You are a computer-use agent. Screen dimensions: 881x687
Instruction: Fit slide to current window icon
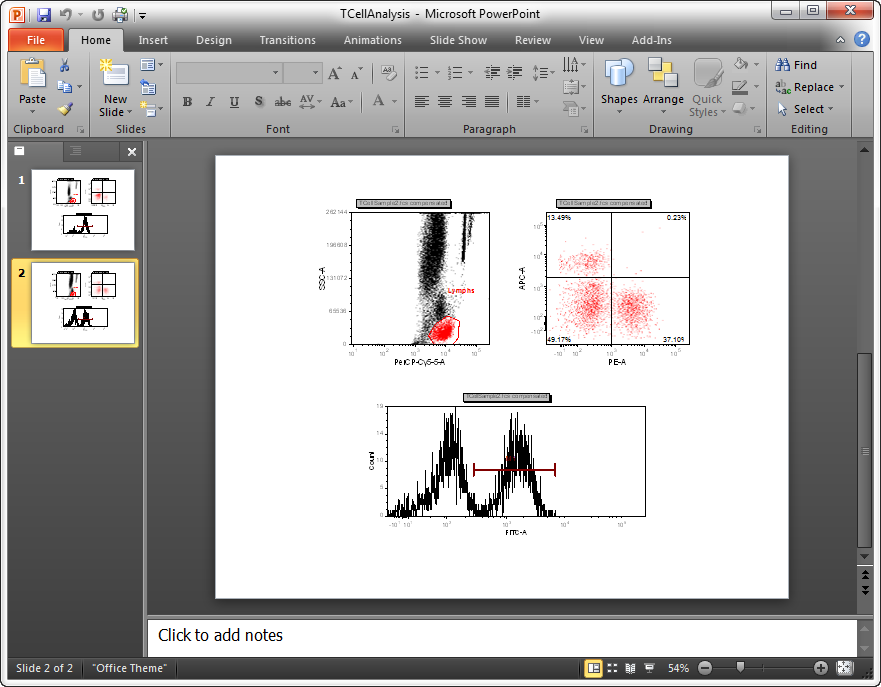(845, 668)
